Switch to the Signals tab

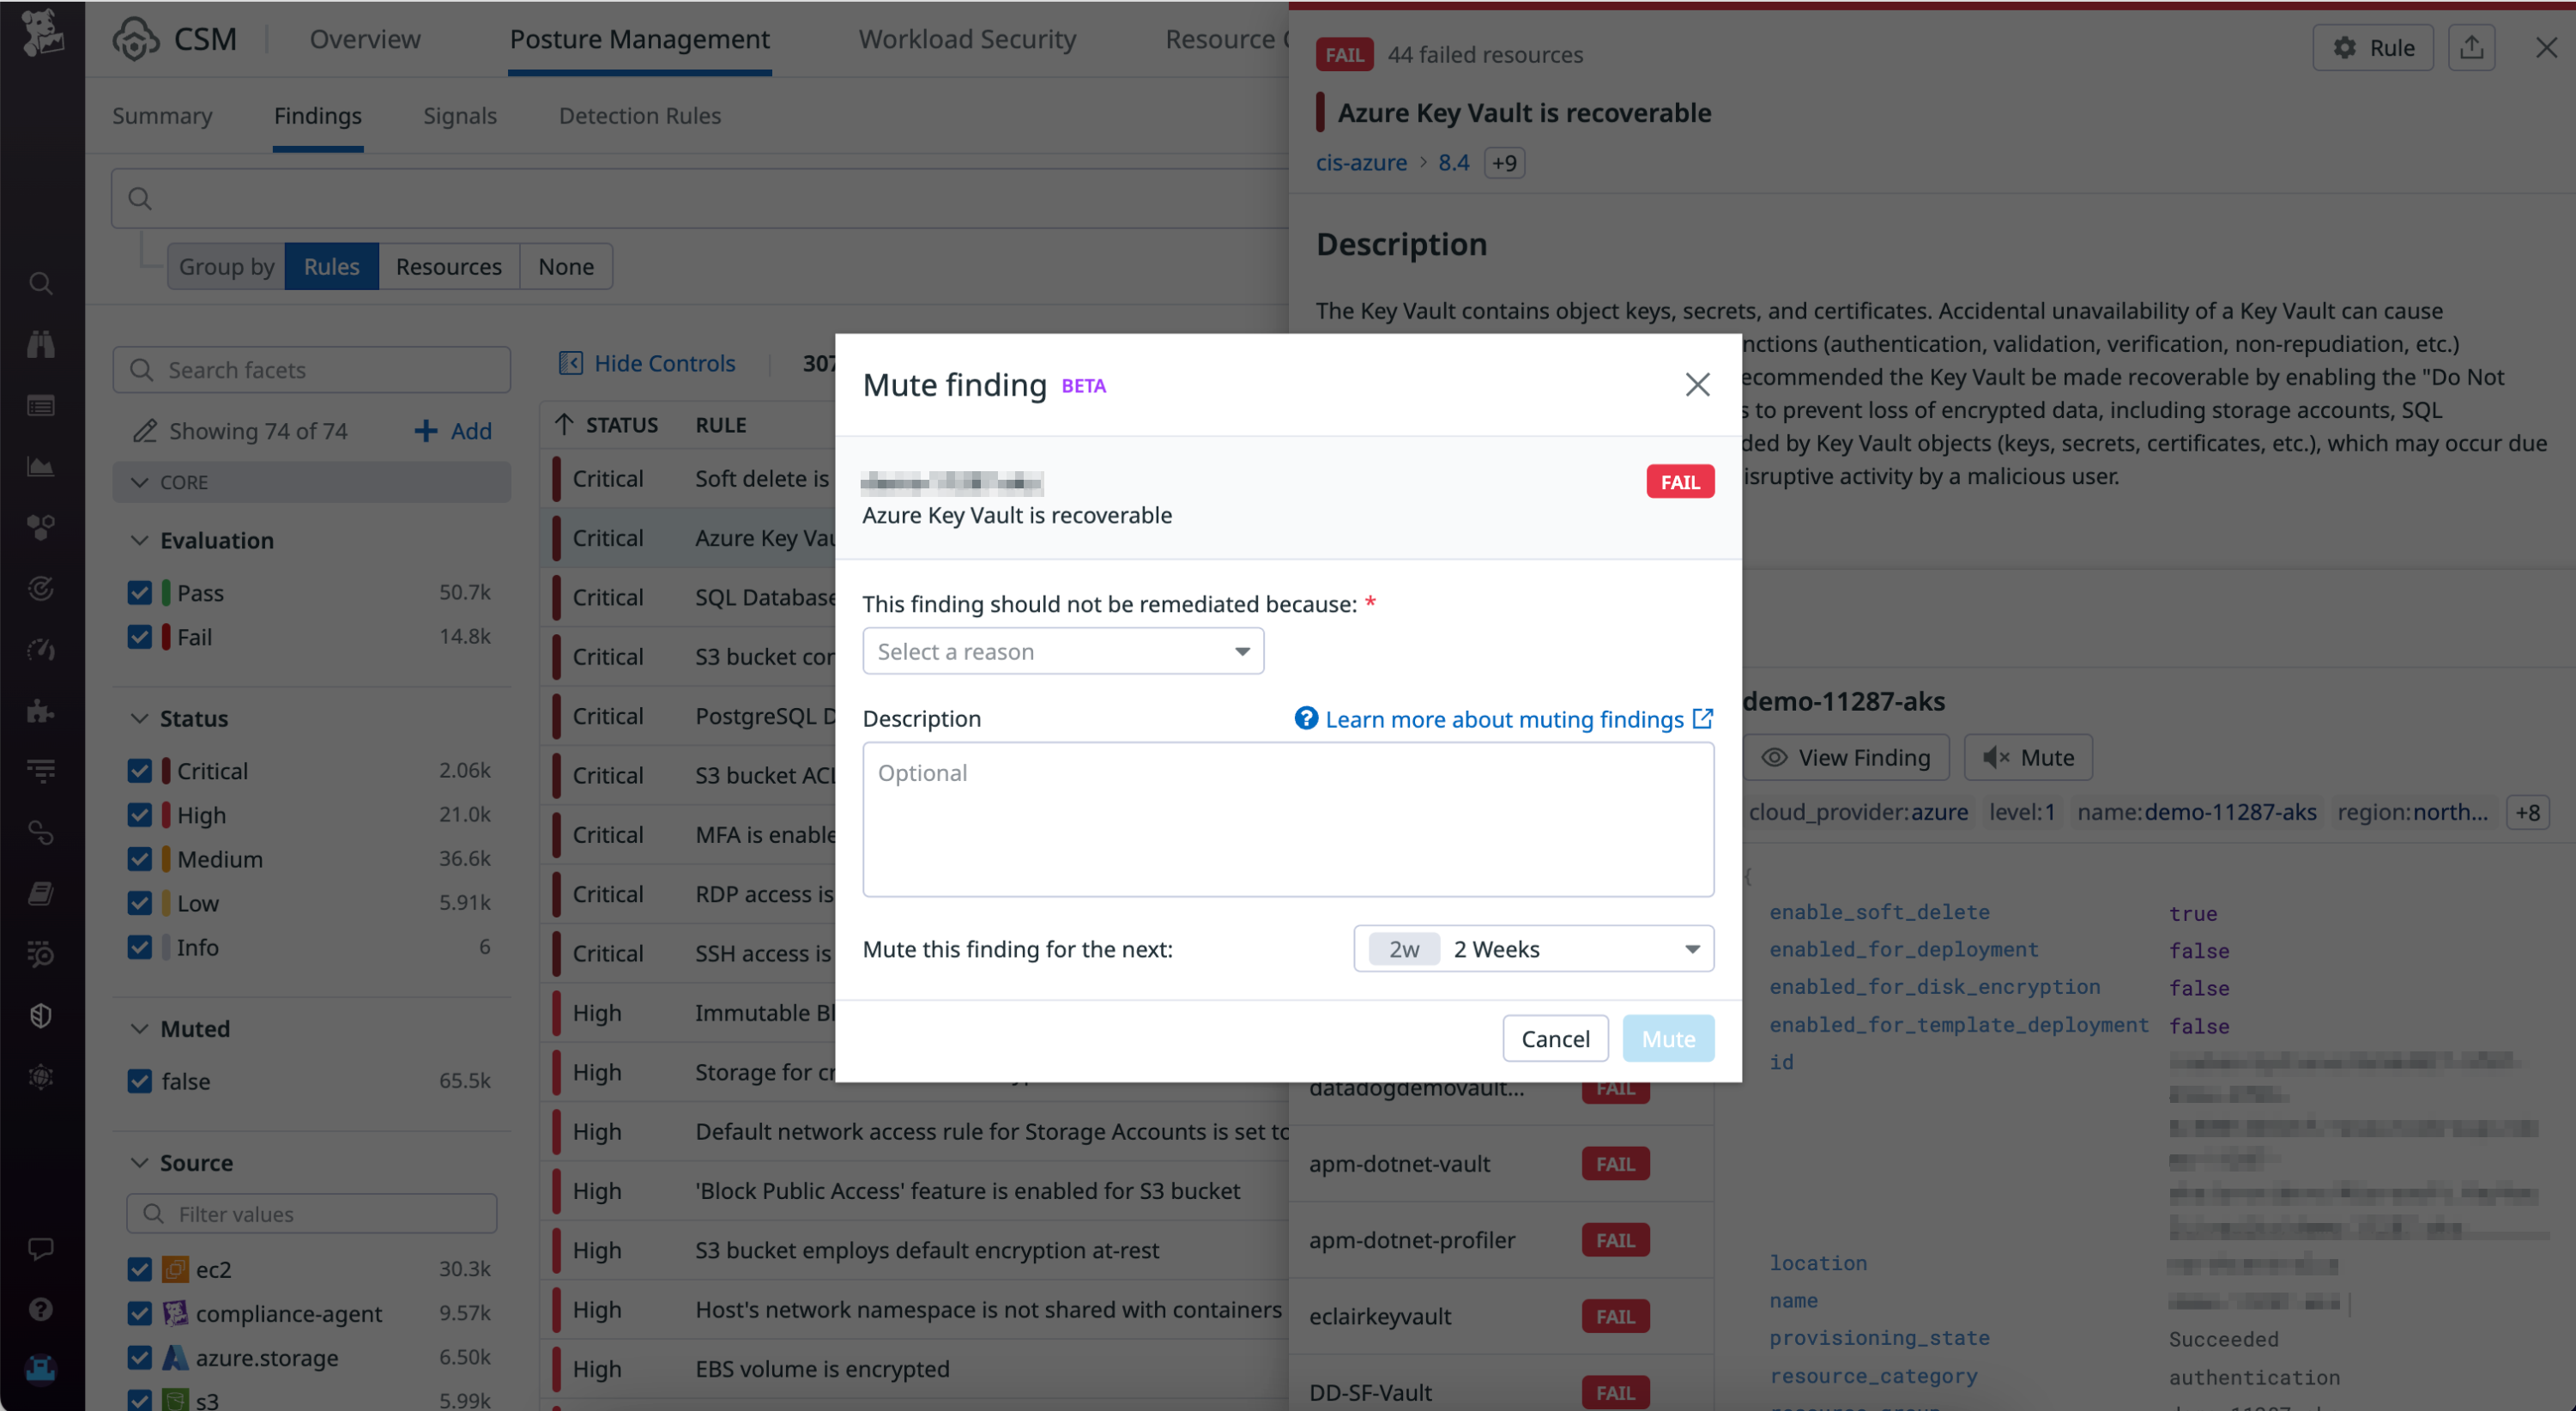tap(459, 116)
